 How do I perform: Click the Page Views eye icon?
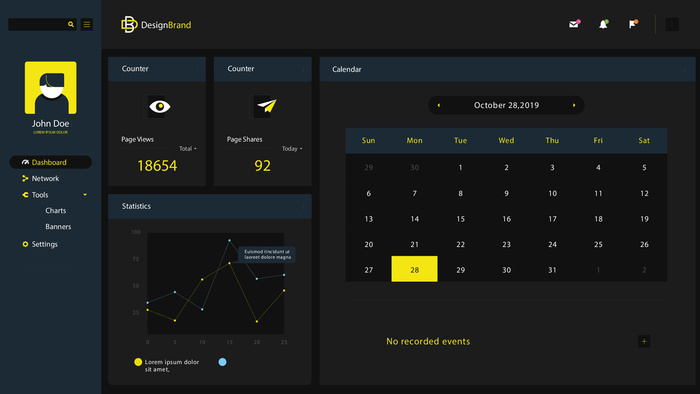point(159,106)
